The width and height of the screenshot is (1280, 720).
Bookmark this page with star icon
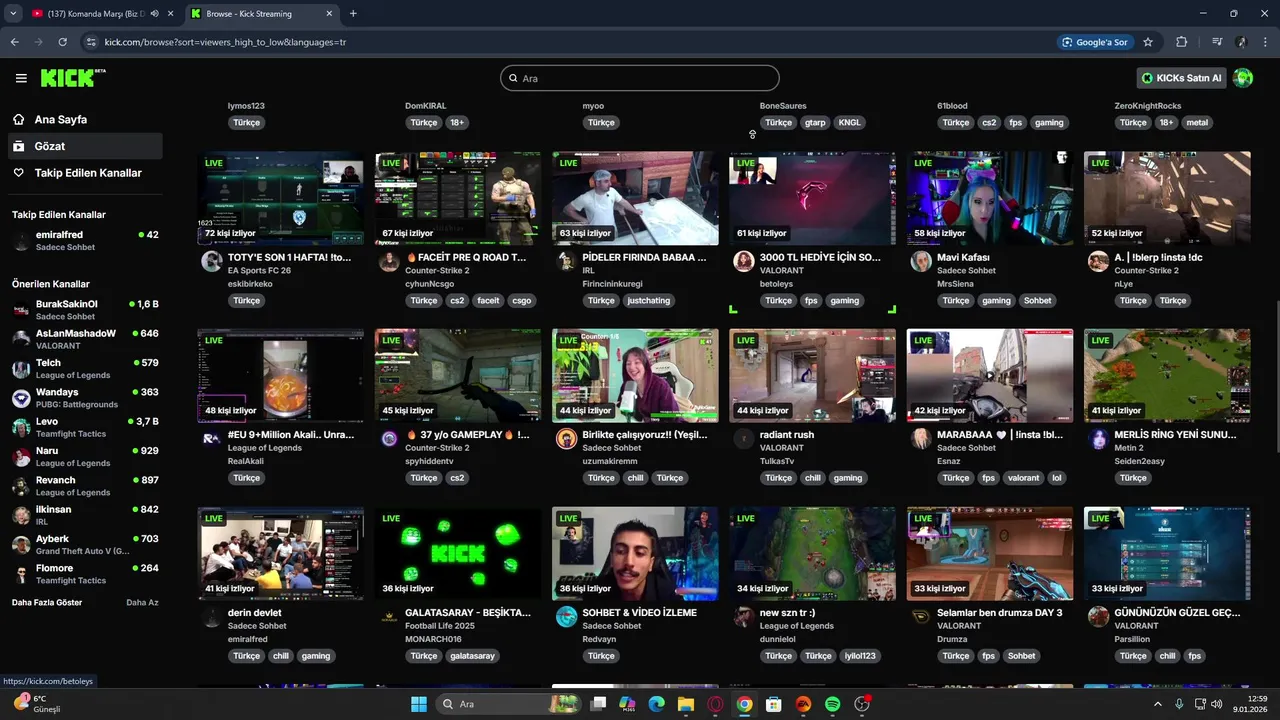[1148, 42]
